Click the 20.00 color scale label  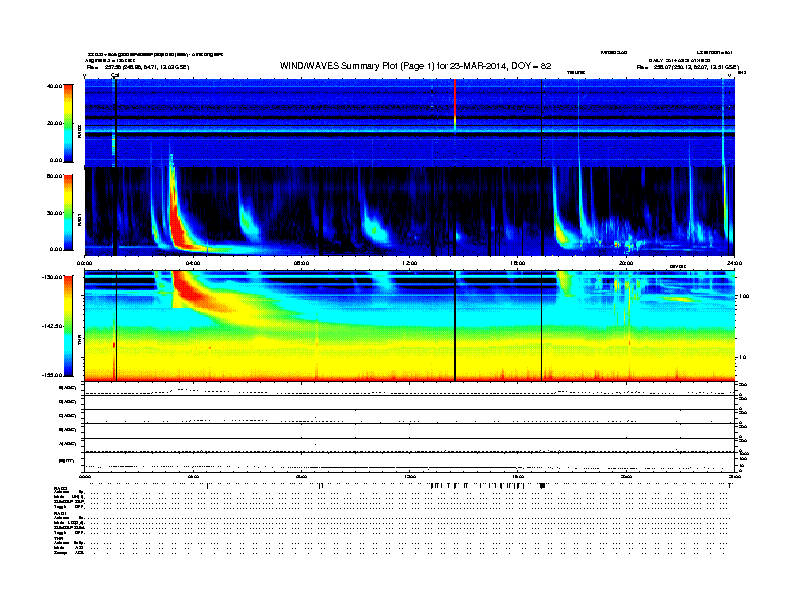[54, 123]
